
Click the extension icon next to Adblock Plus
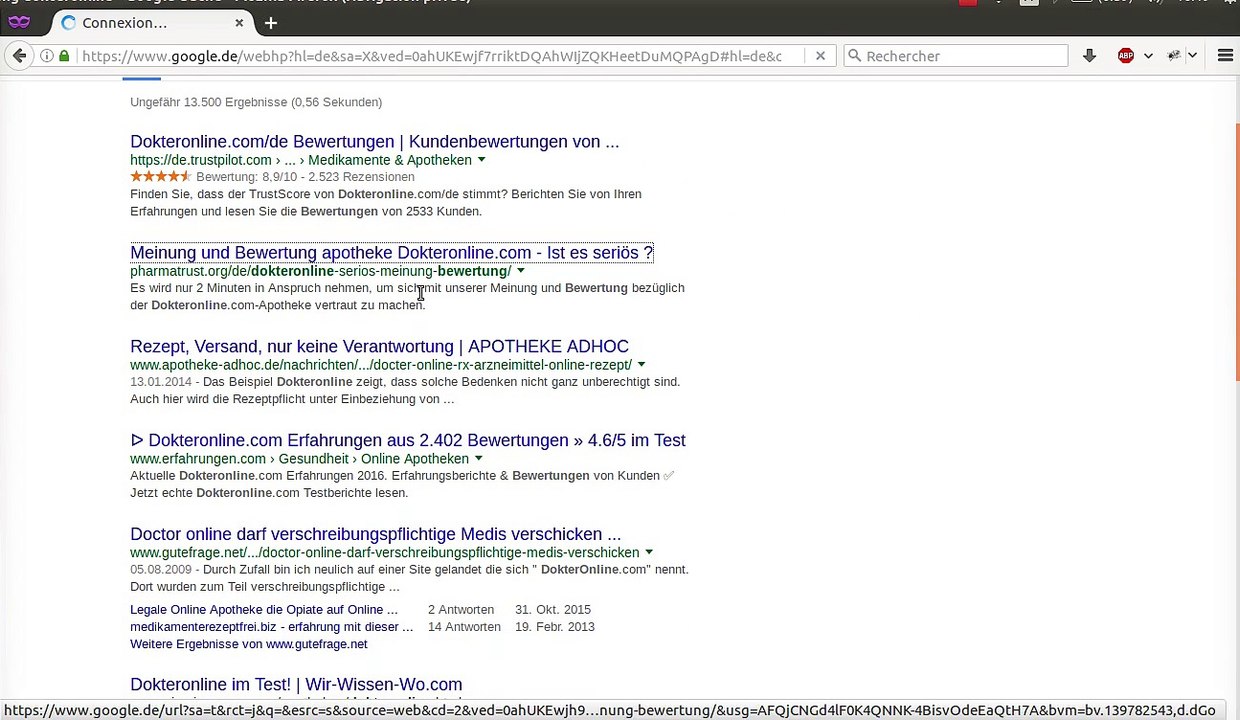click(x=1174, y=56)
